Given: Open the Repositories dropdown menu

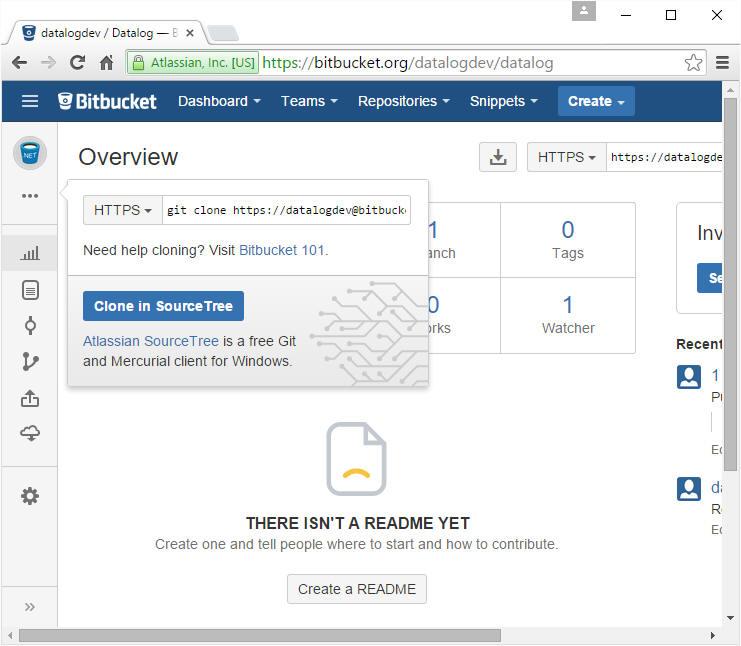Looking at the screenshot, I should (x=404, y=101).
